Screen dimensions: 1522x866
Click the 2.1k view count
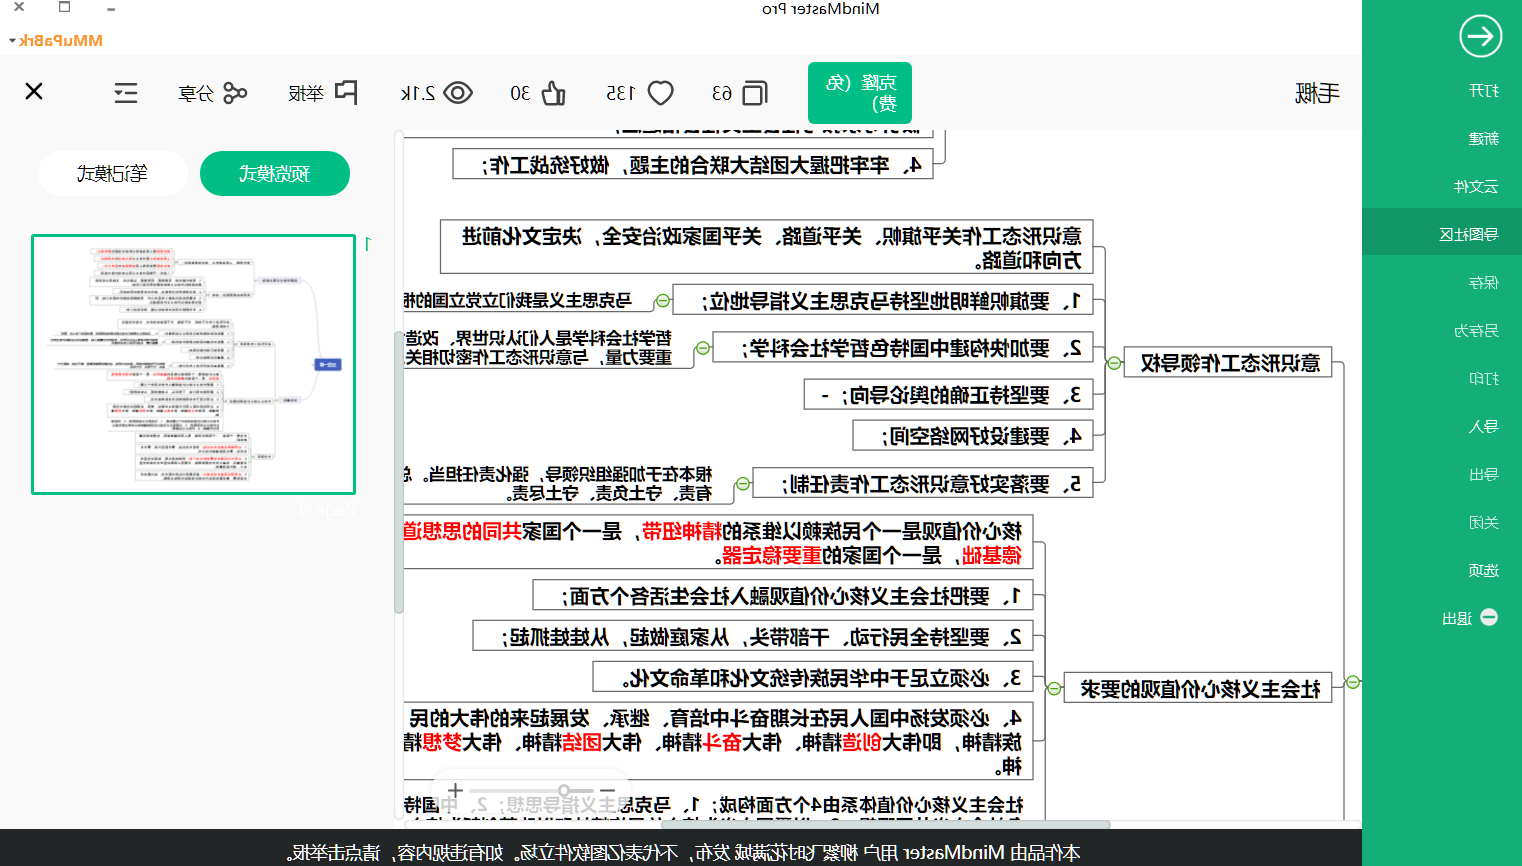[418, 93]
